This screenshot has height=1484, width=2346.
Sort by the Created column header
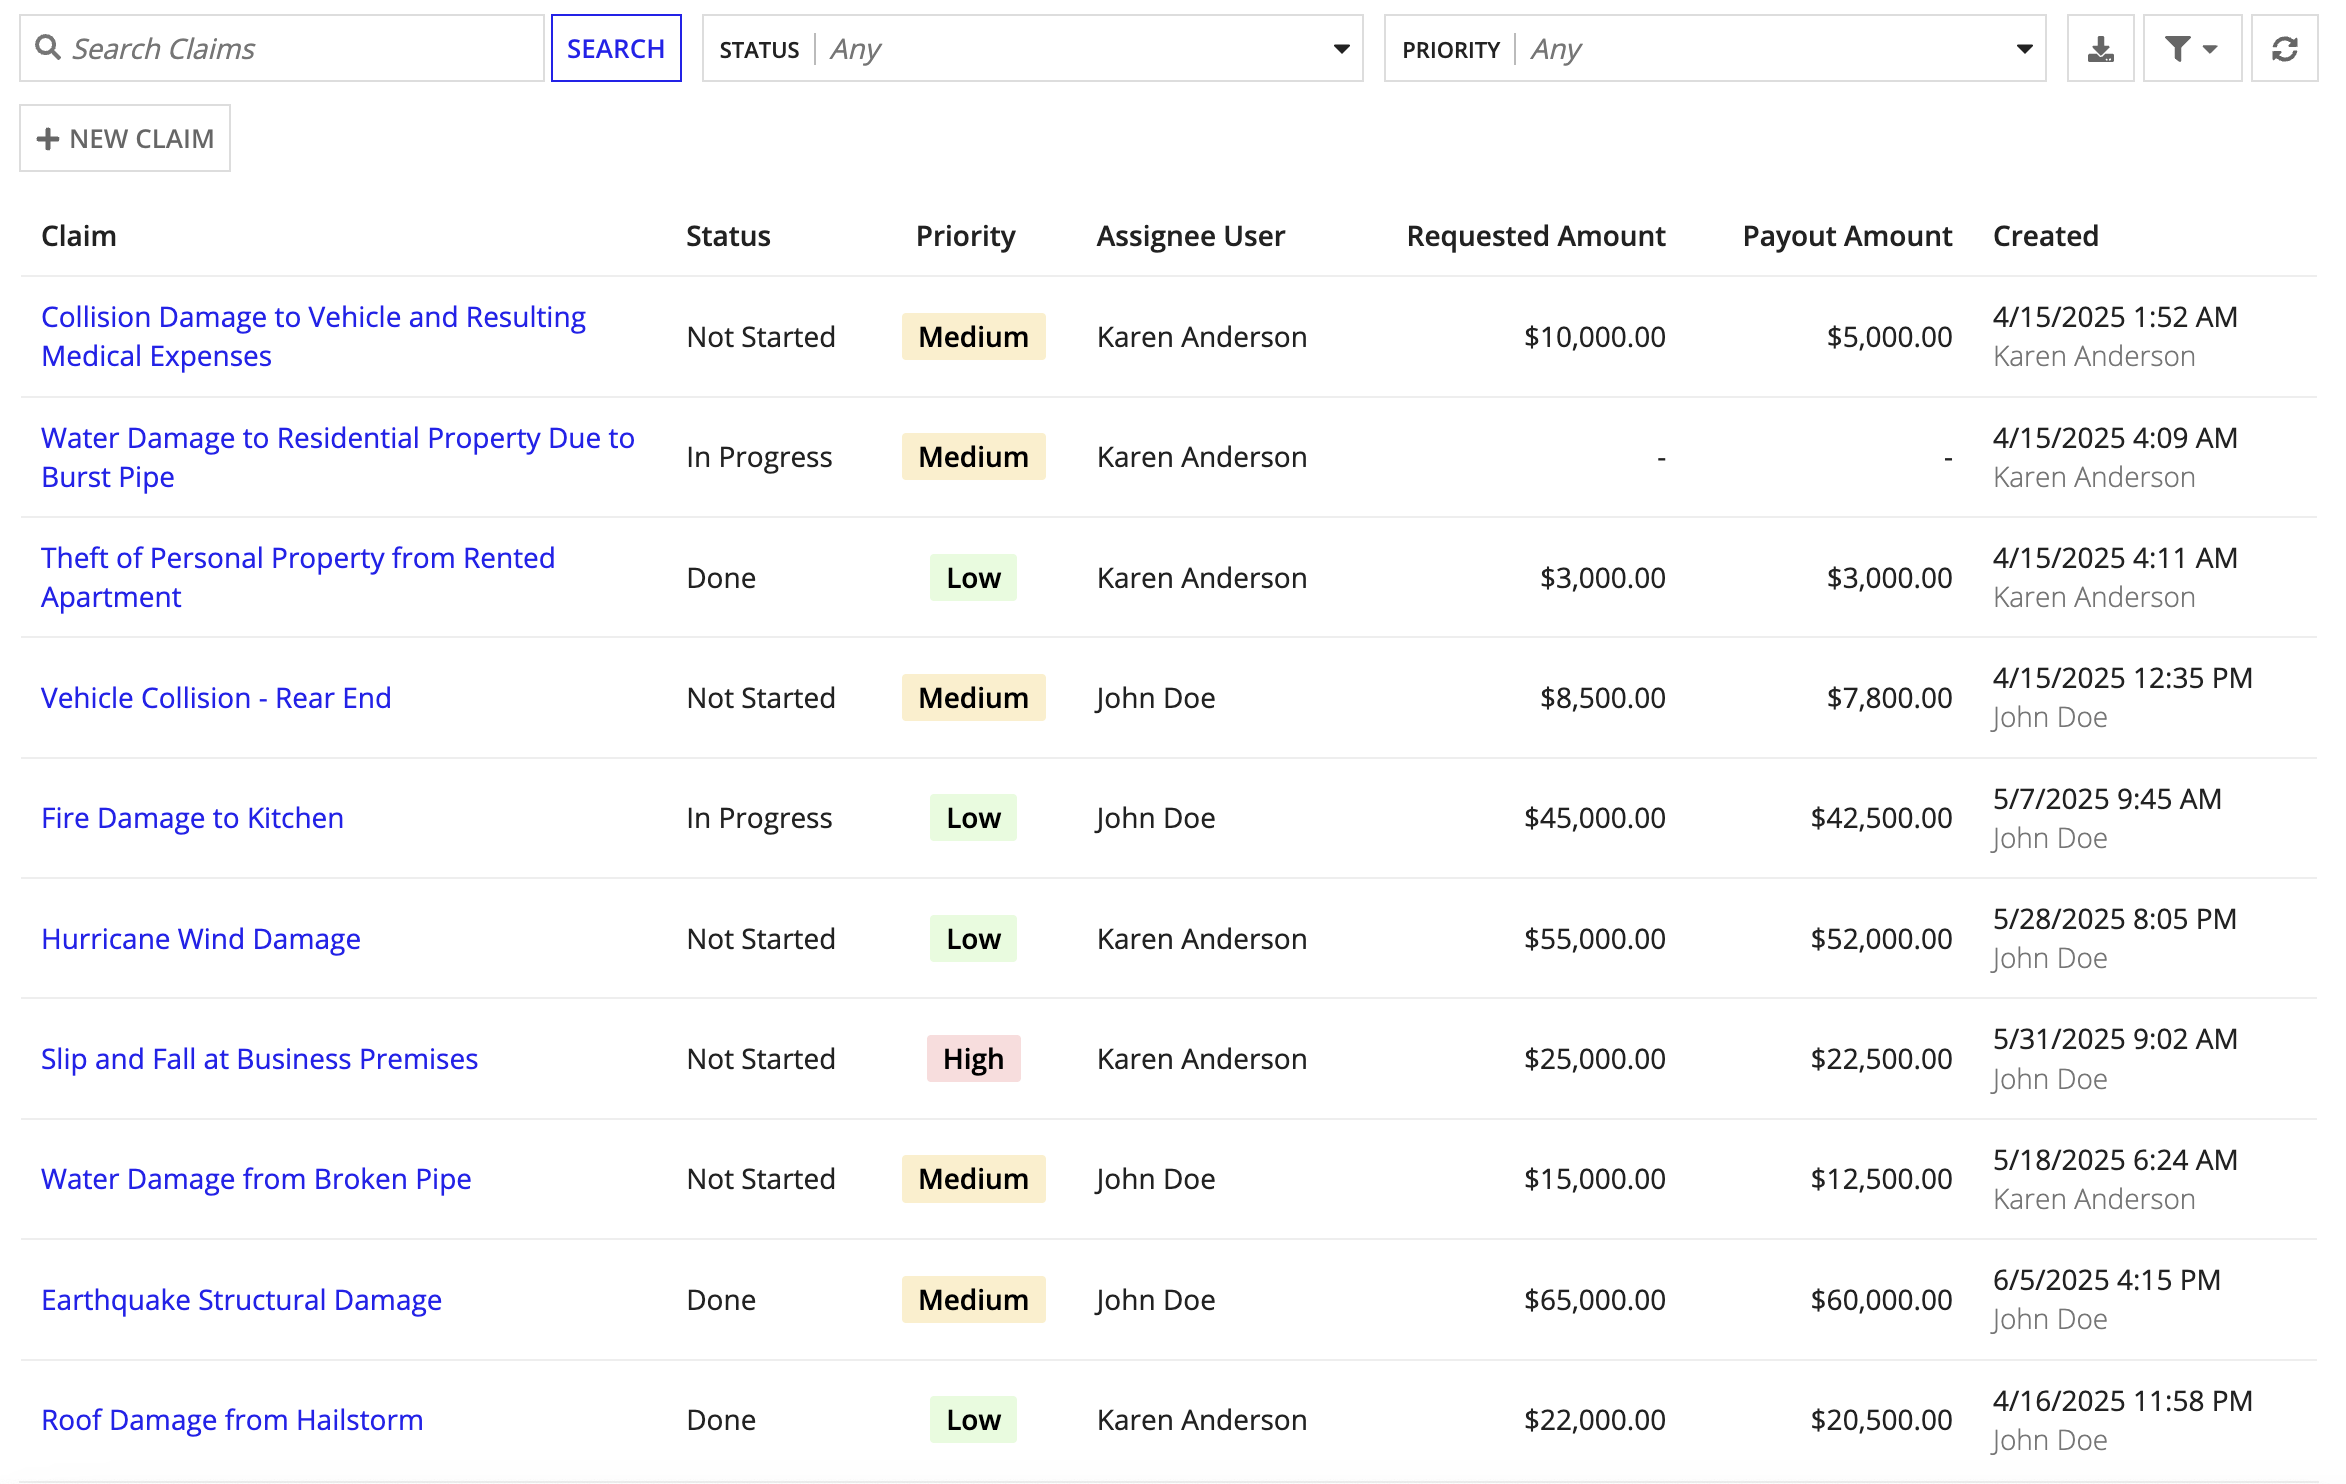tap(2045, 236)
